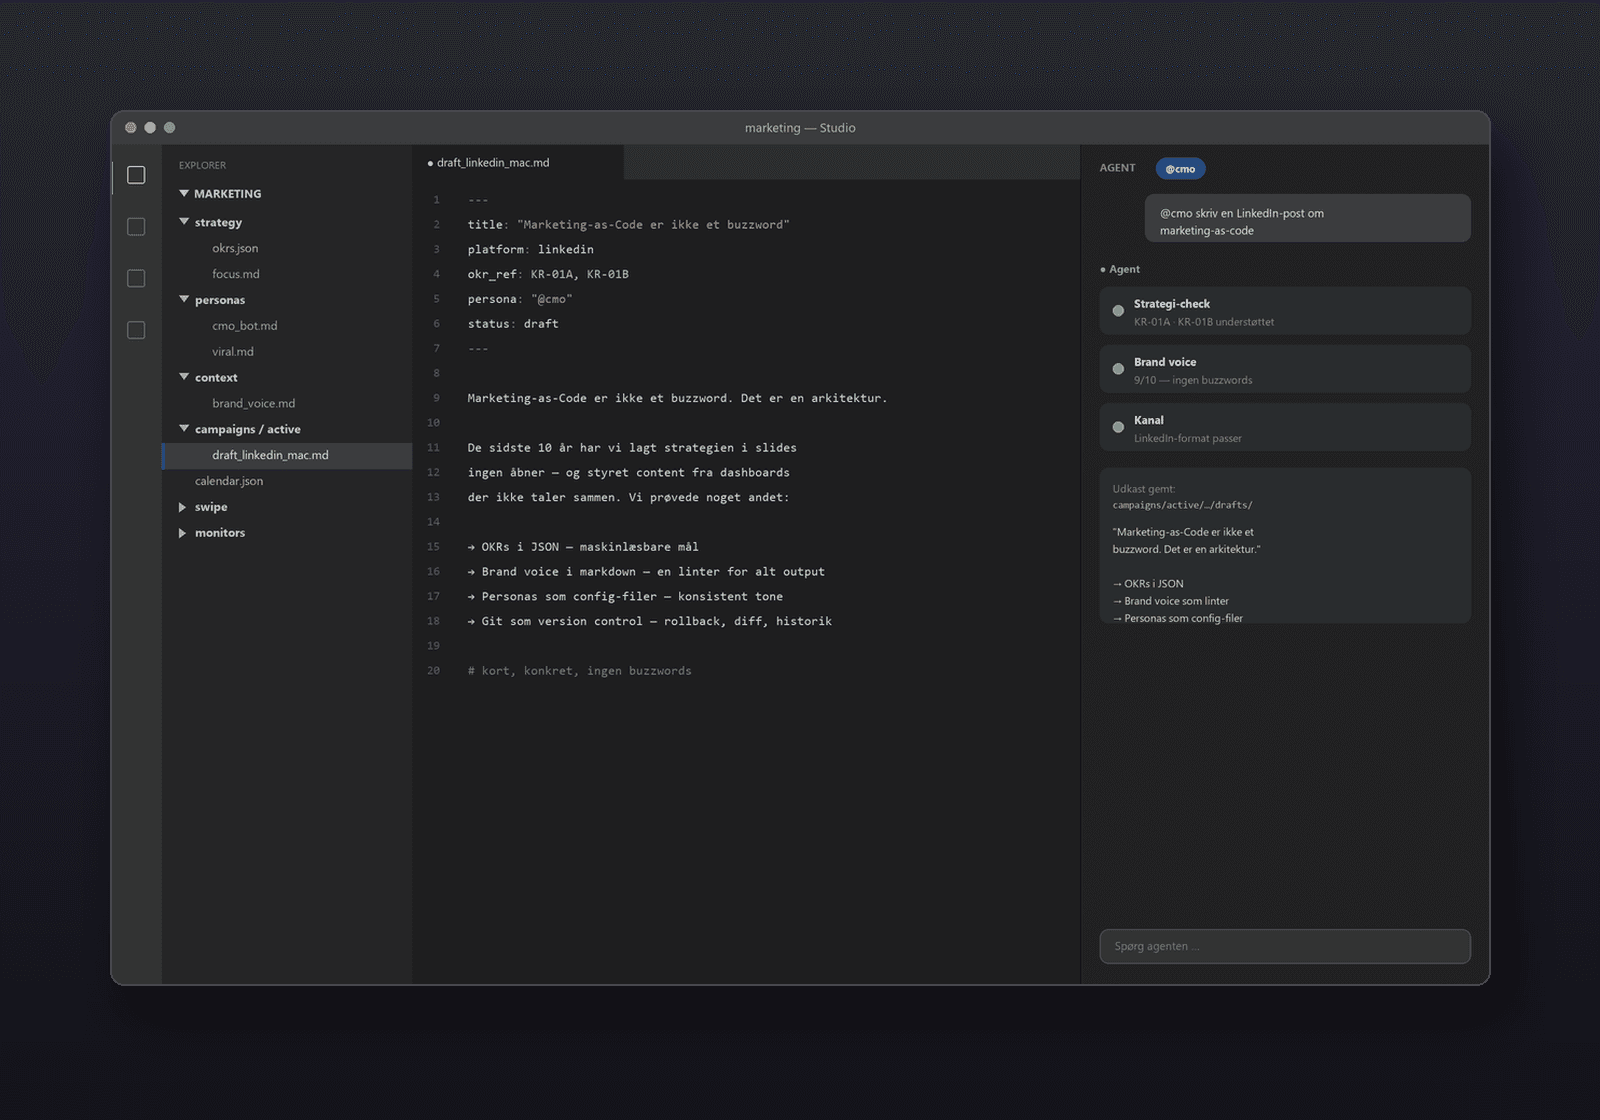Screen dimensions: 1600x1120
Task: Click the EXPLORER panel heading
Action: point(202,165)
